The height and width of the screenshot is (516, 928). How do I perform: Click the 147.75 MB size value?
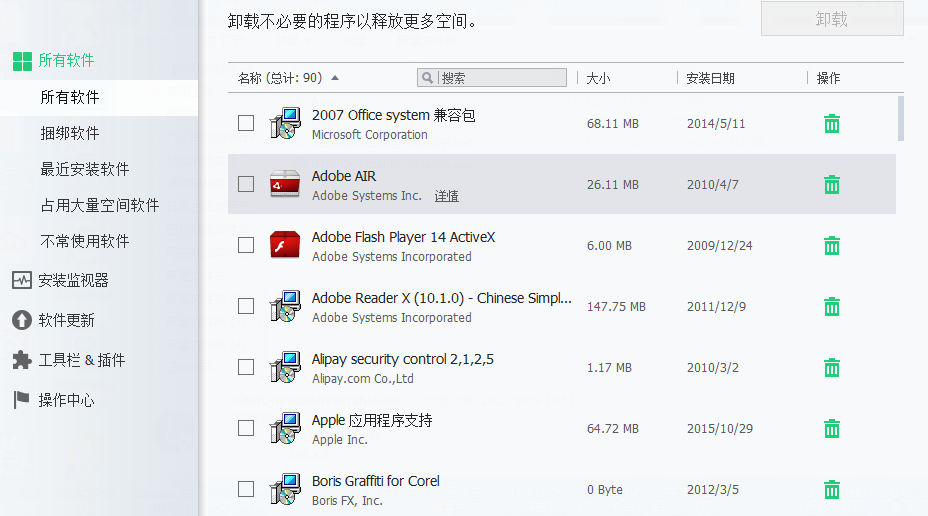pos(616,307)
